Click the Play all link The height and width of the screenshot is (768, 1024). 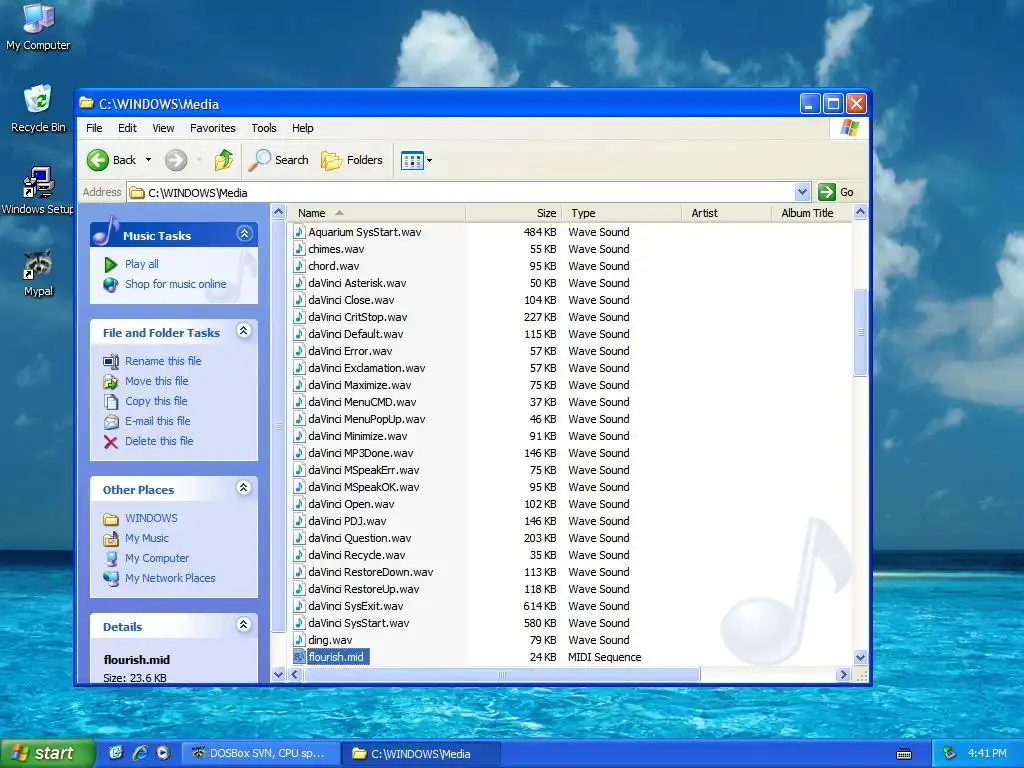pyautogui.click(x=142, y=264)
